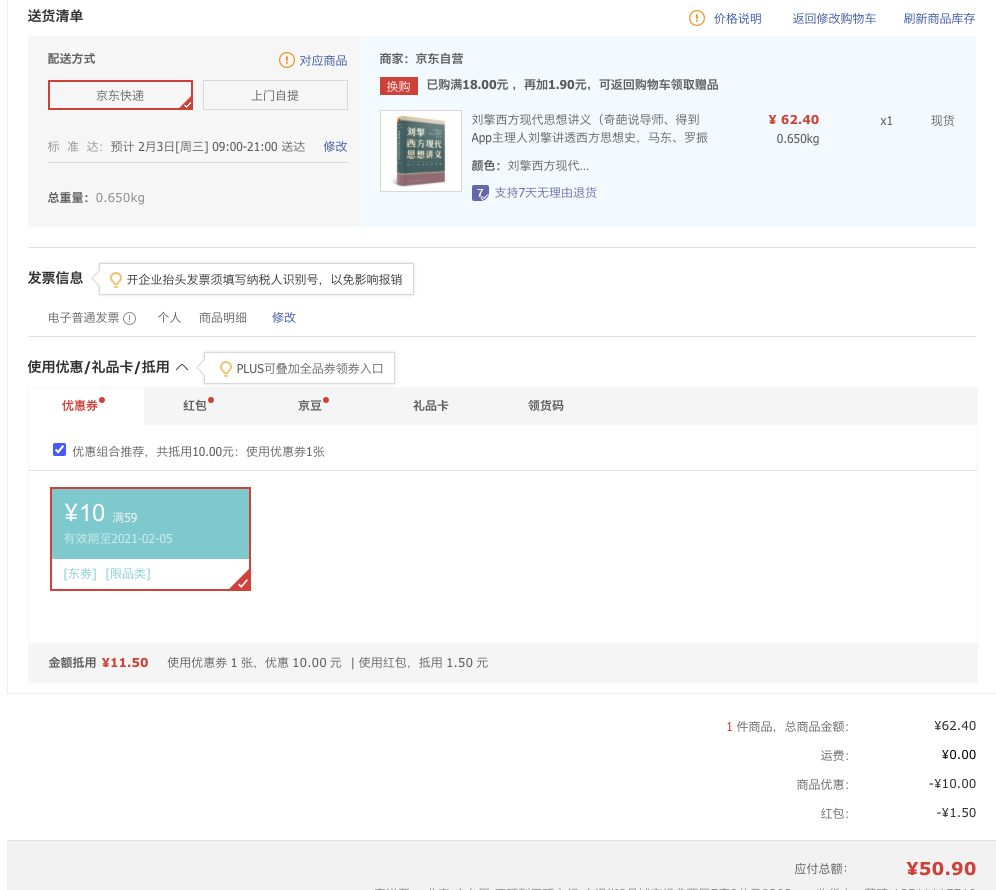Click the 商品优惠 -¥10.00 amount
The width and height of the screenshot is (996, 890).
952,783
